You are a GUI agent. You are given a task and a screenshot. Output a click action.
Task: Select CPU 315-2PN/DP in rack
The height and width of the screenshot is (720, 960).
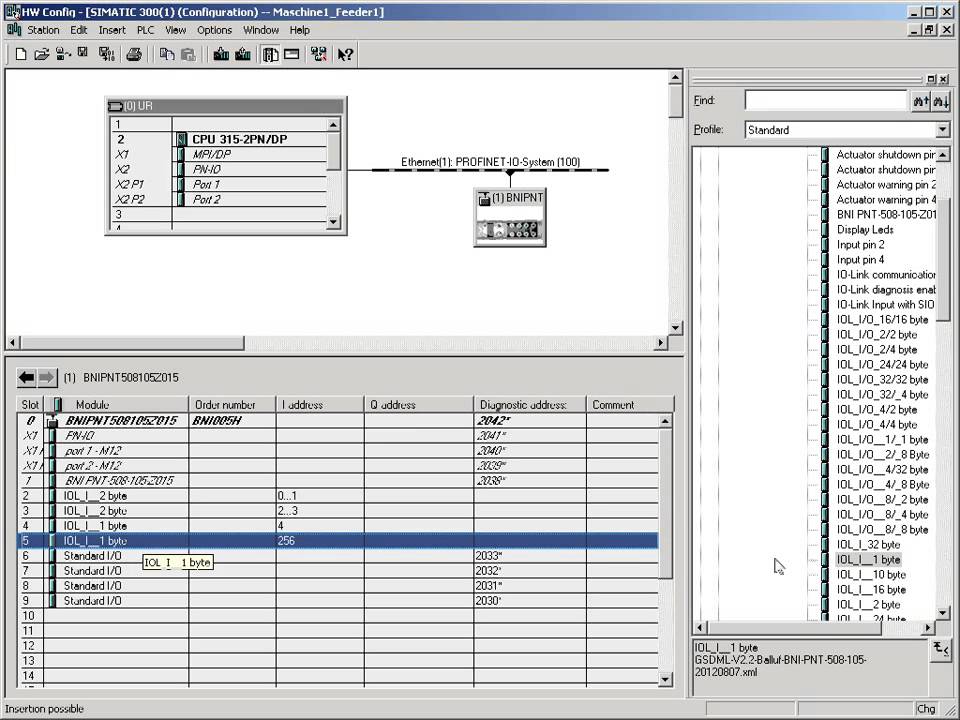pyautogui.click(x=239, y=139)
